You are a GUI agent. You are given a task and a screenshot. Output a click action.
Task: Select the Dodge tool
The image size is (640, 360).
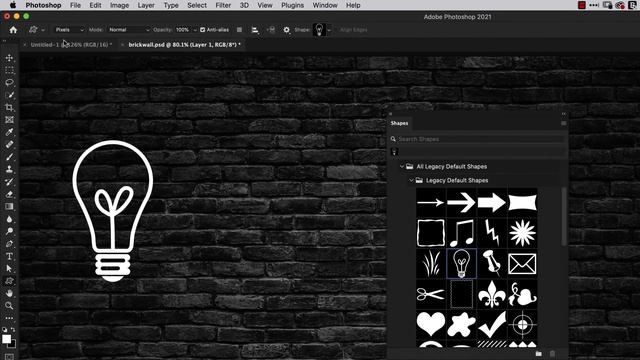(9, 231)
